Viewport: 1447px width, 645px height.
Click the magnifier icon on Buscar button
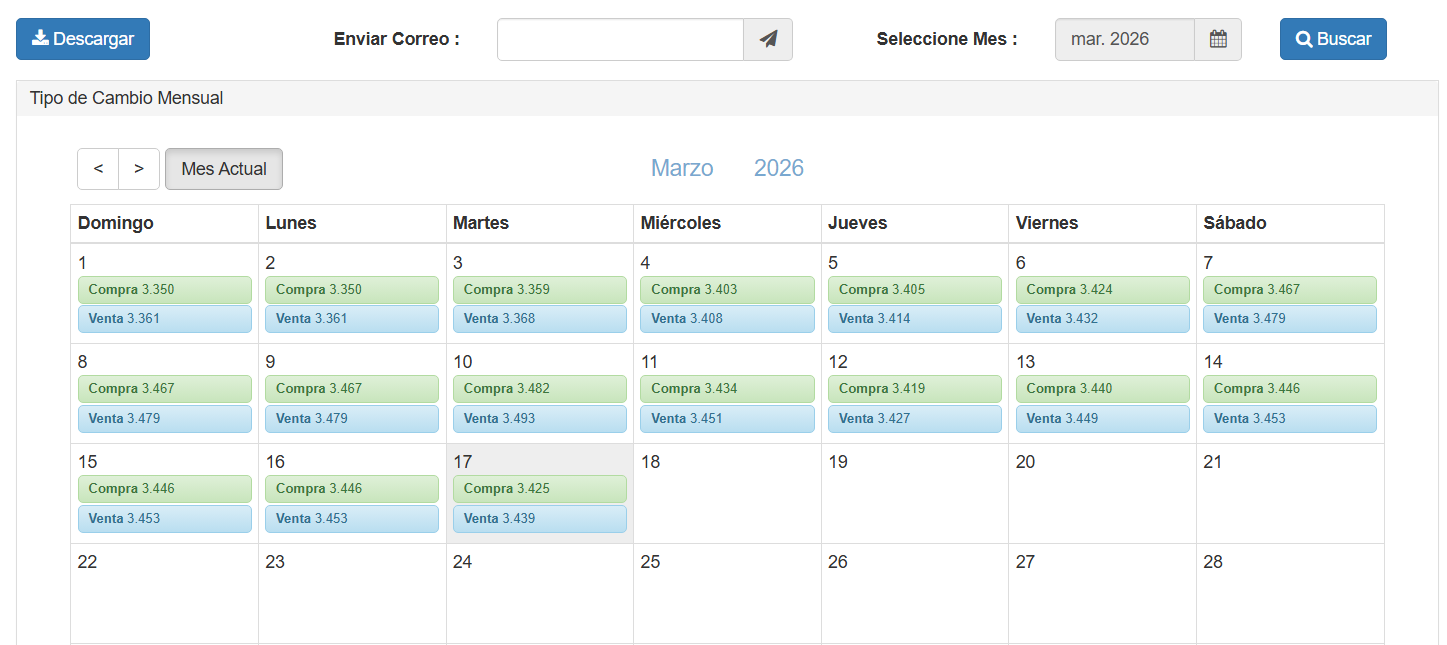[x=1304, y=39]
